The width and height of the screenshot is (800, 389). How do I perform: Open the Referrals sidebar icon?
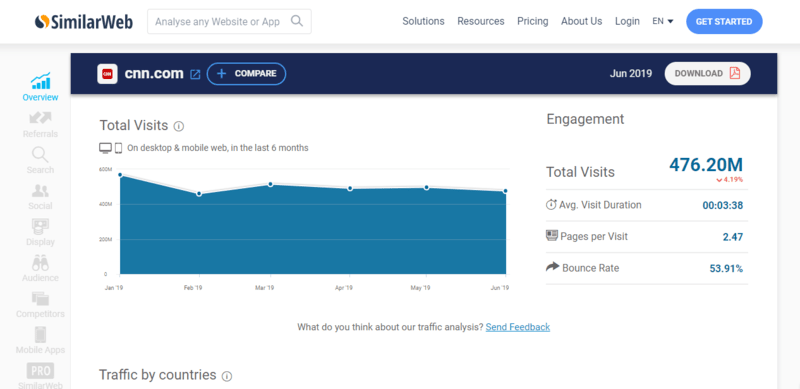click(40, 118)
